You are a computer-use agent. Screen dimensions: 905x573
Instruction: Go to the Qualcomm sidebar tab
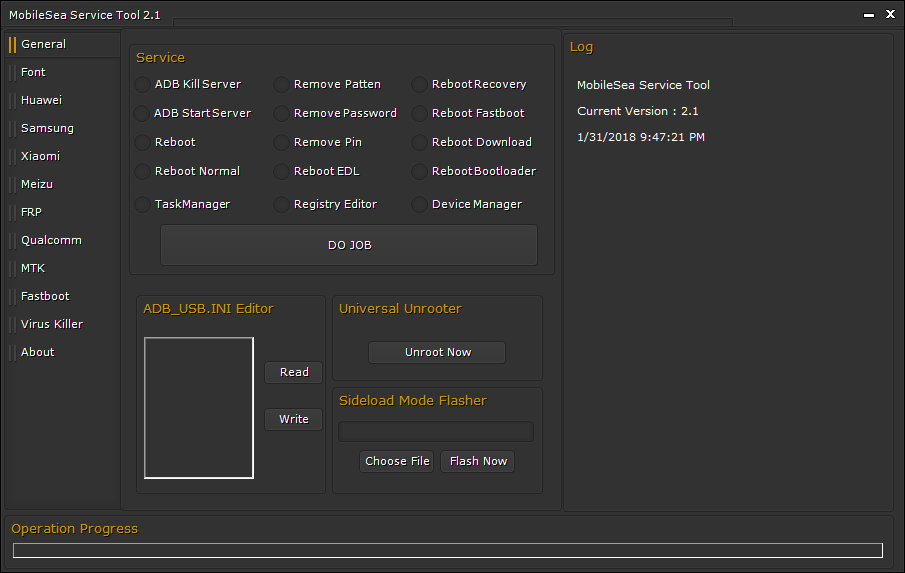pos(63,240)
